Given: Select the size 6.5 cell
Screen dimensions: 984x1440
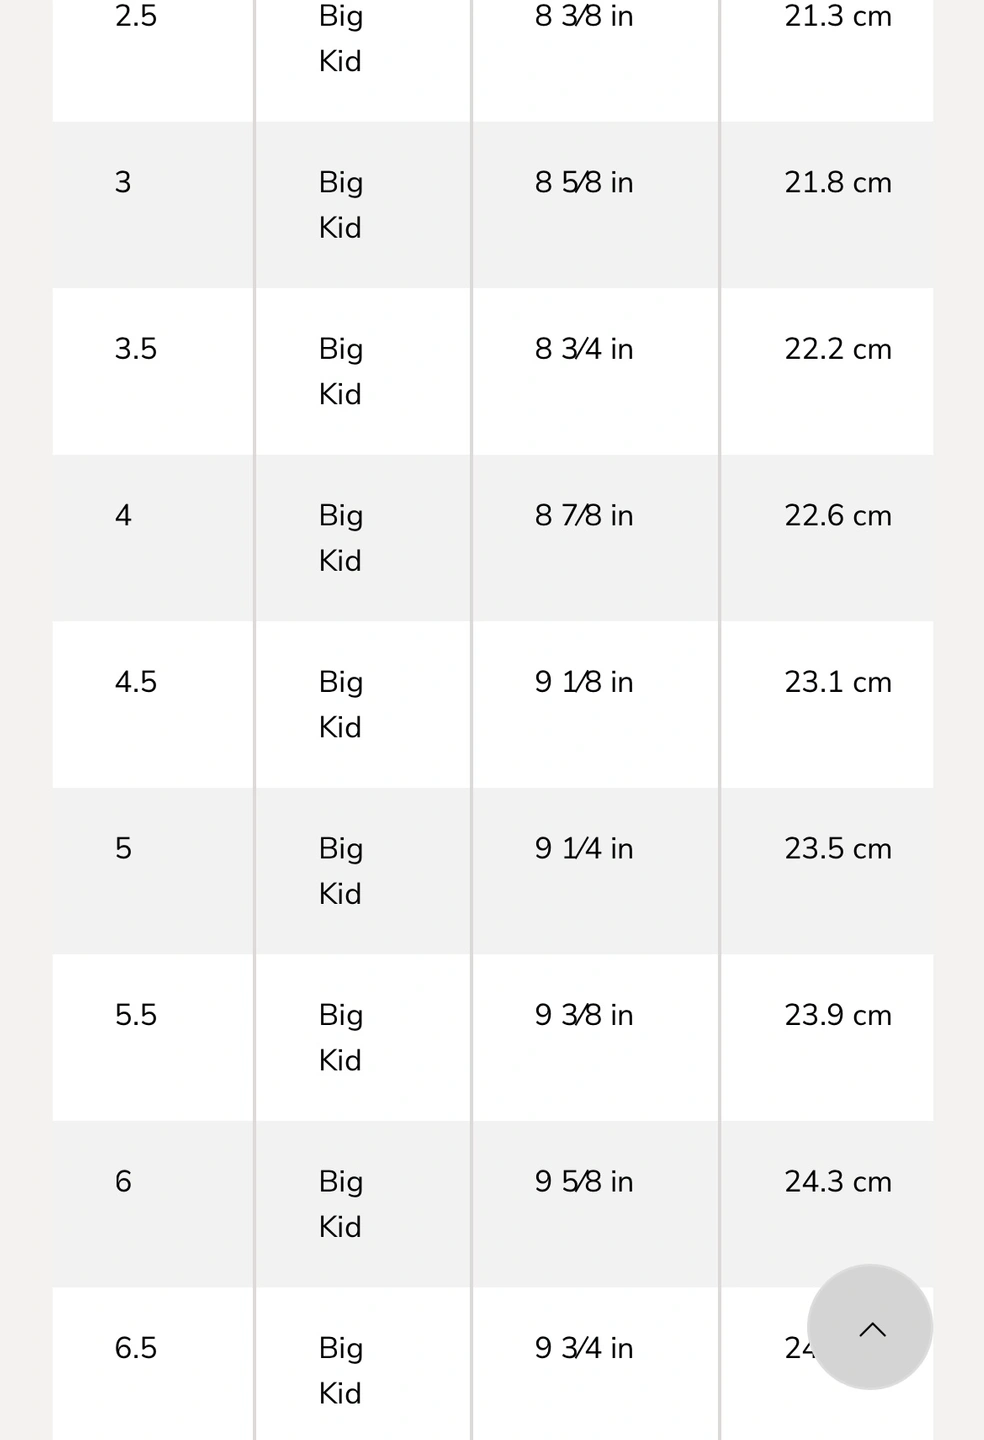Looking at the screenshot, I should 136,1347.
